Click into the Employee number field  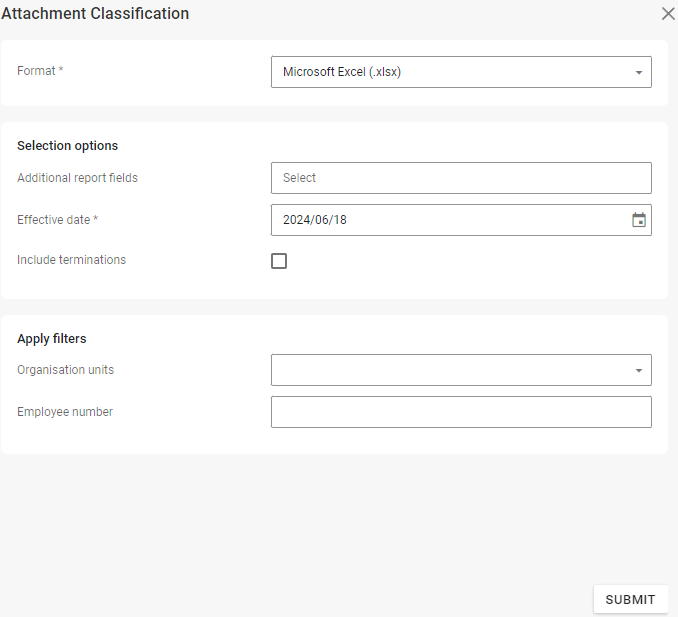[x=461, y=412]
